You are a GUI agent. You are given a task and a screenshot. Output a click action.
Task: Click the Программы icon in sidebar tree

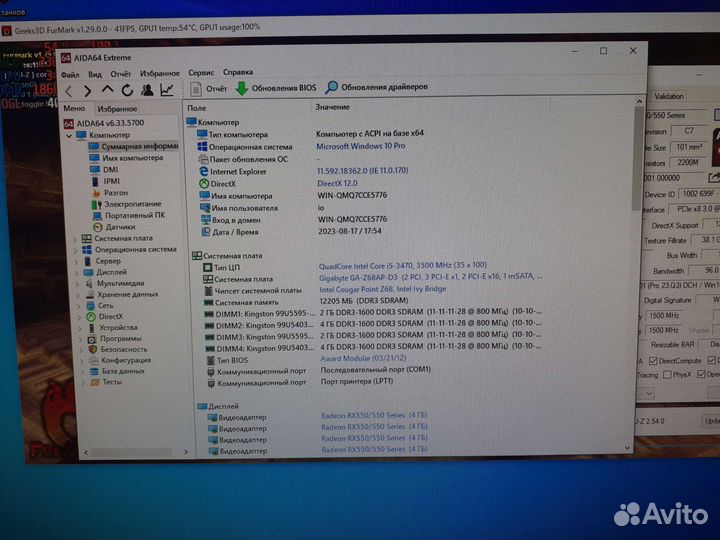pyautogui.click(x=92, y=339)
